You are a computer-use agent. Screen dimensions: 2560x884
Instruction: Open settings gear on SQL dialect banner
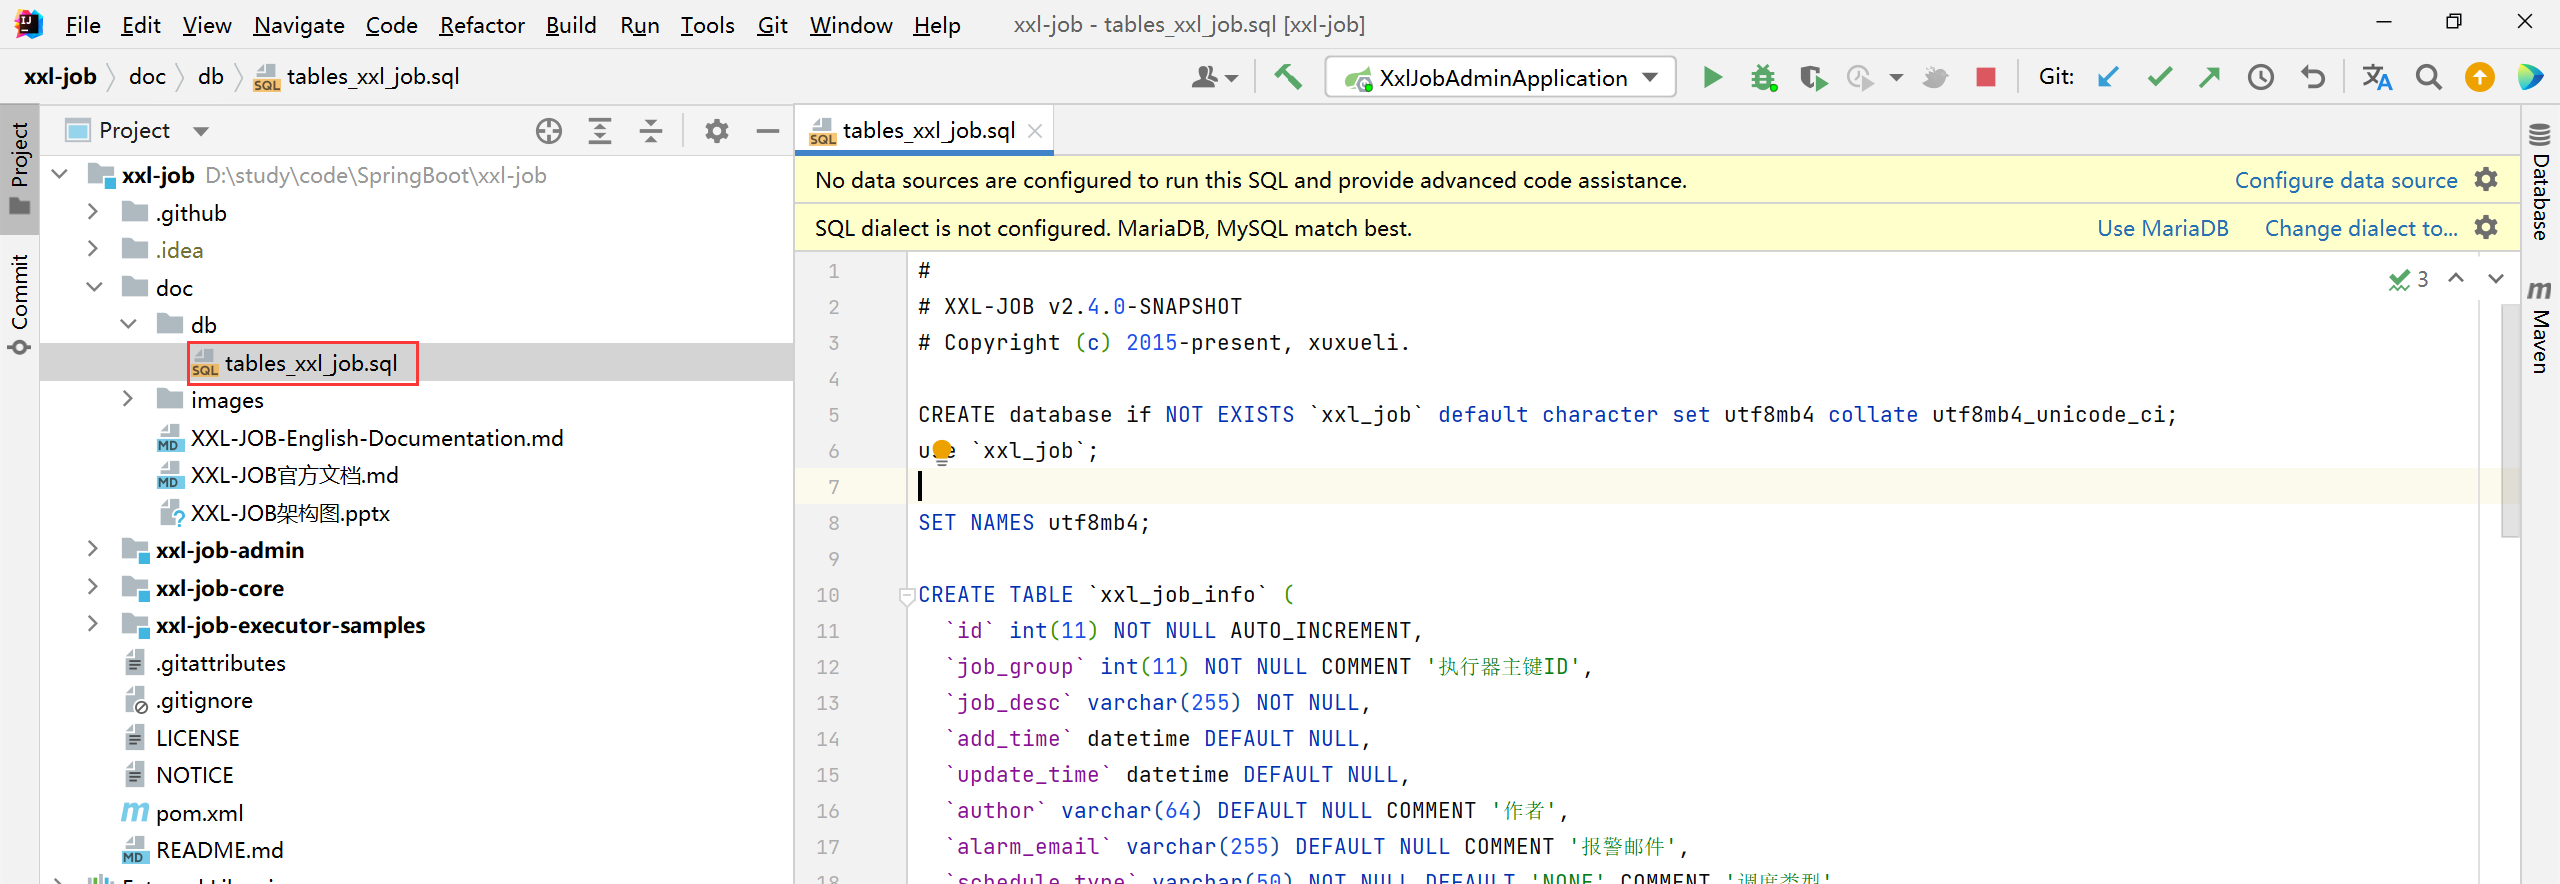tap(2486, 228)
